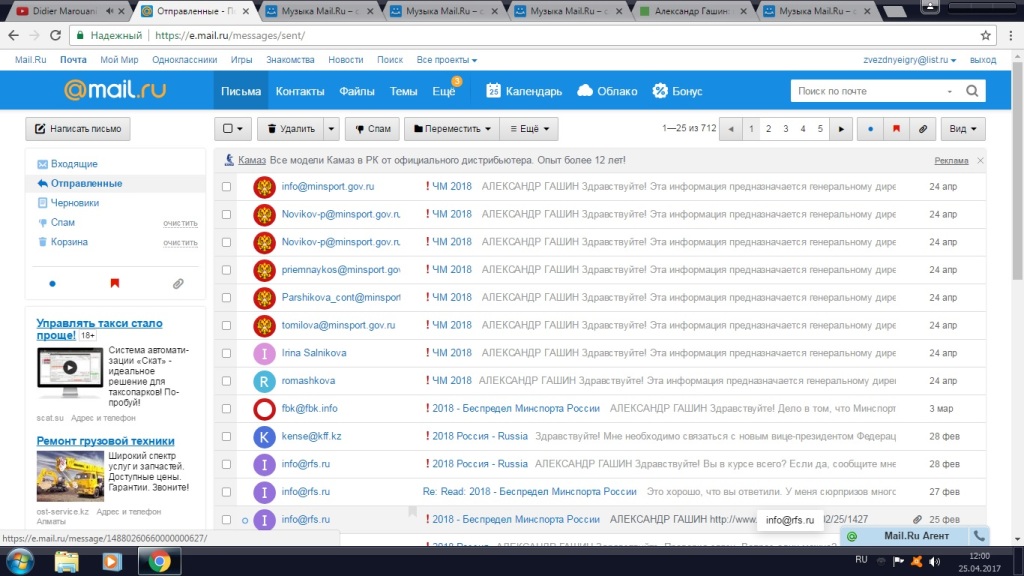Reload the page with the refresh icon
Screen dimensions: 1024x576
click(x=56, y=35)
